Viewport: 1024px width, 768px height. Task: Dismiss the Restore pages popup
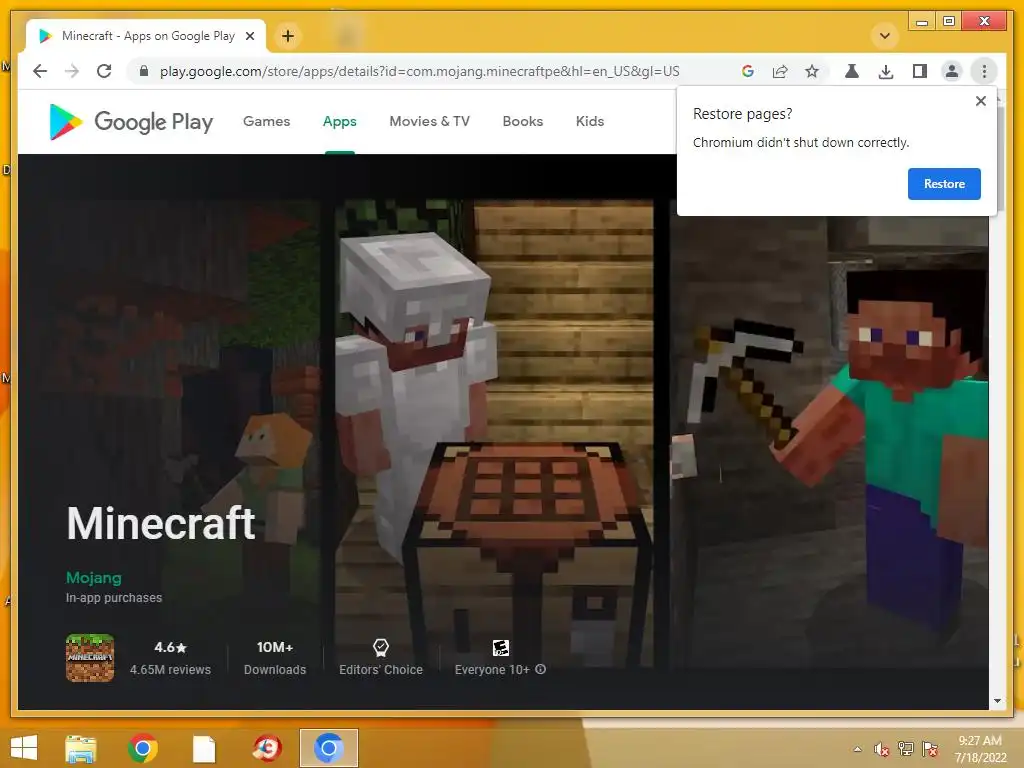click(x=980, y=101)
